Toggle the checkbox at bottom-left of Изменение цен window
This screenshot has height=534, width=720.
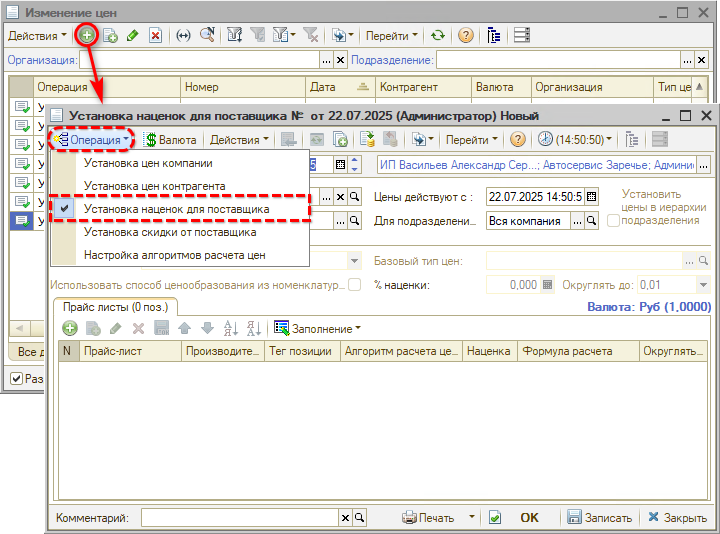pos(16,379)
